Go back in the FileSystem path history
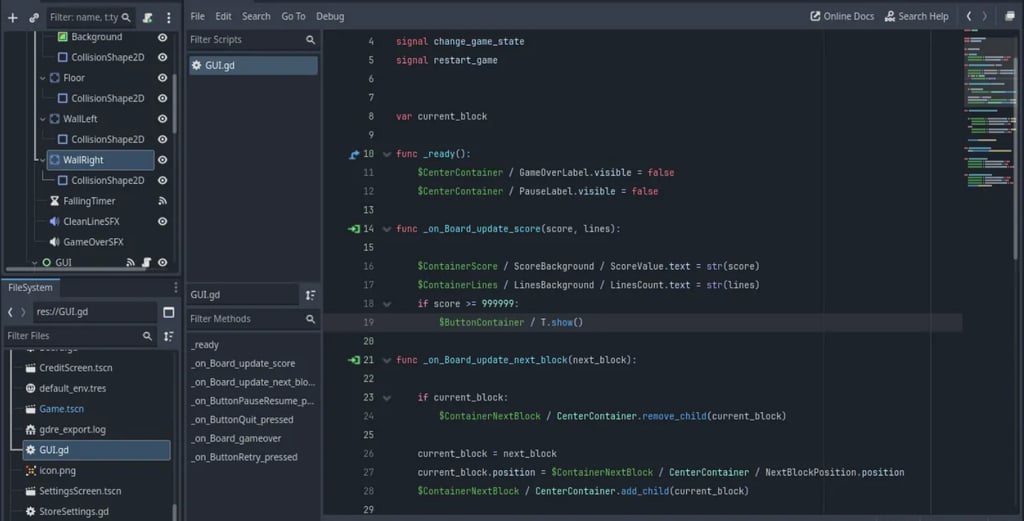This screenshot has height=521, width=1024. (10, 312)
